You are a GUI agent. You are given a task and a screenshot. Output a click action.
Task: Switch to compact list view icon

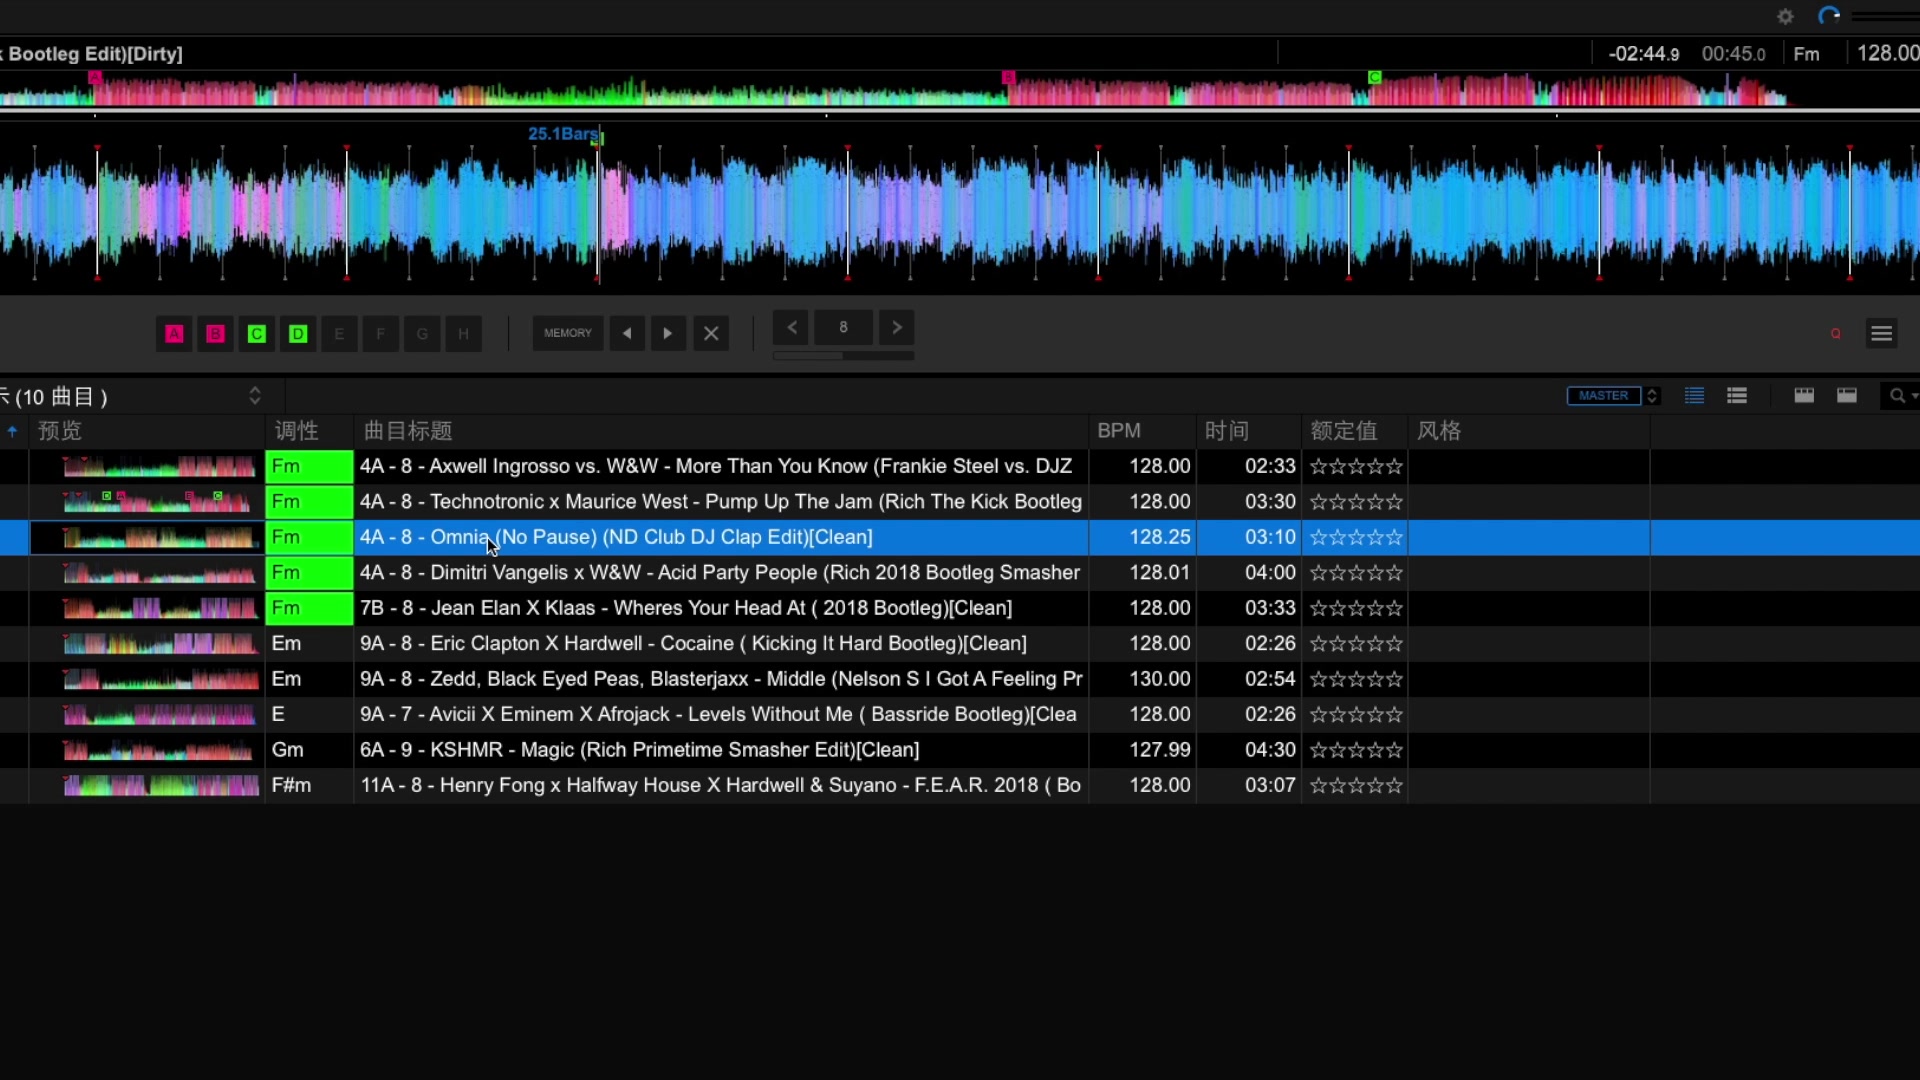[1694, 396]
